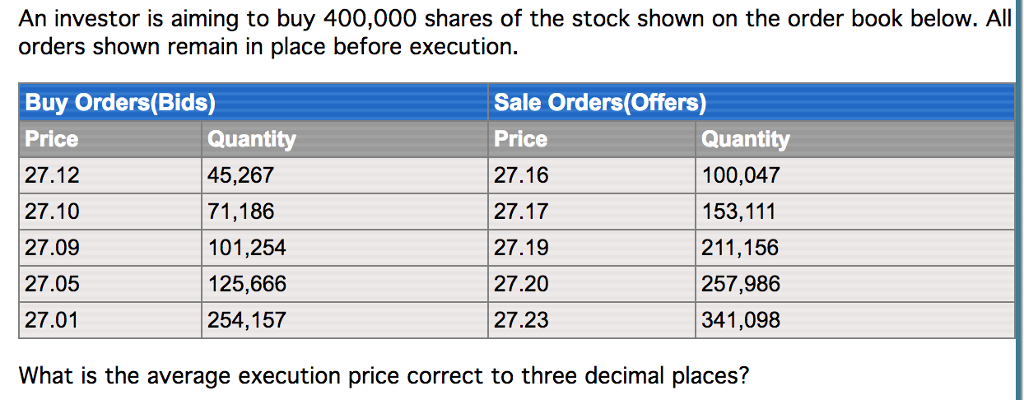Click the 153,111 offer quantity cell
Image resolution: width=1024 pixels, height=400 pixels.
(x=855, y=212)
